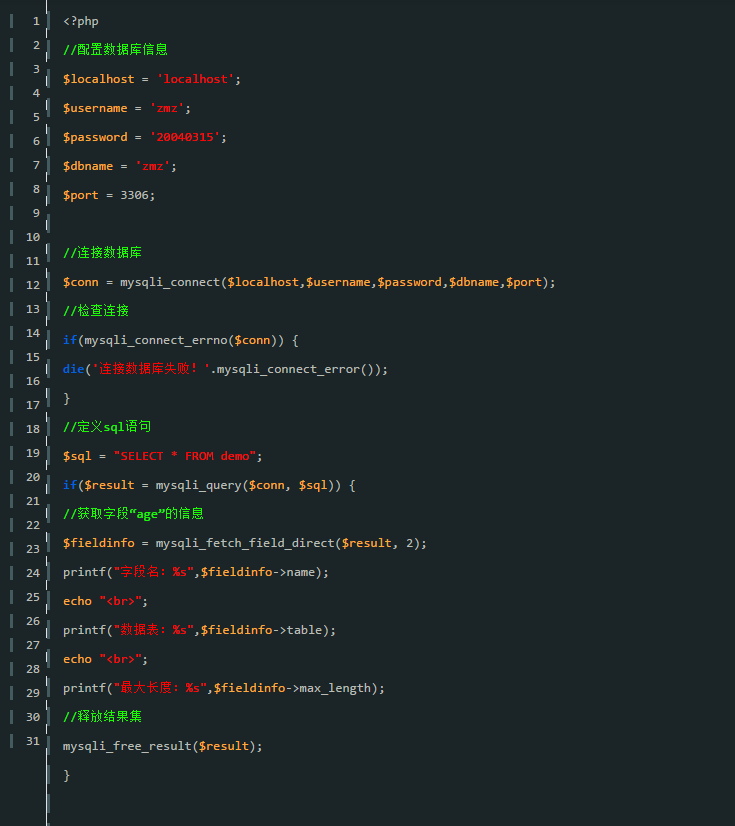
Task: Click line number 31 in gutter
Action: pos(33,741)
